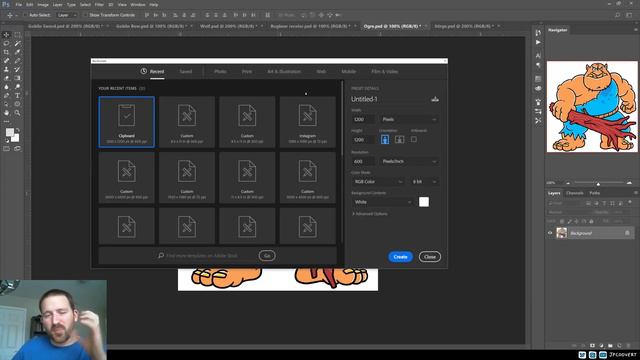Open the Auto-Select Layer dropdown
The height and width of the screenshot is (360, 640).
pyautogui.click(x=67, y=15)
